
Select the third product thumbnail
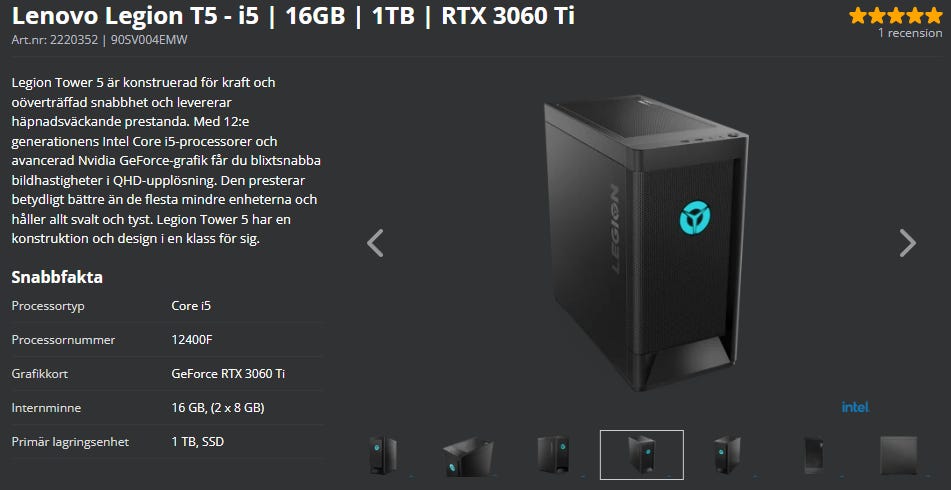[553, 454]
